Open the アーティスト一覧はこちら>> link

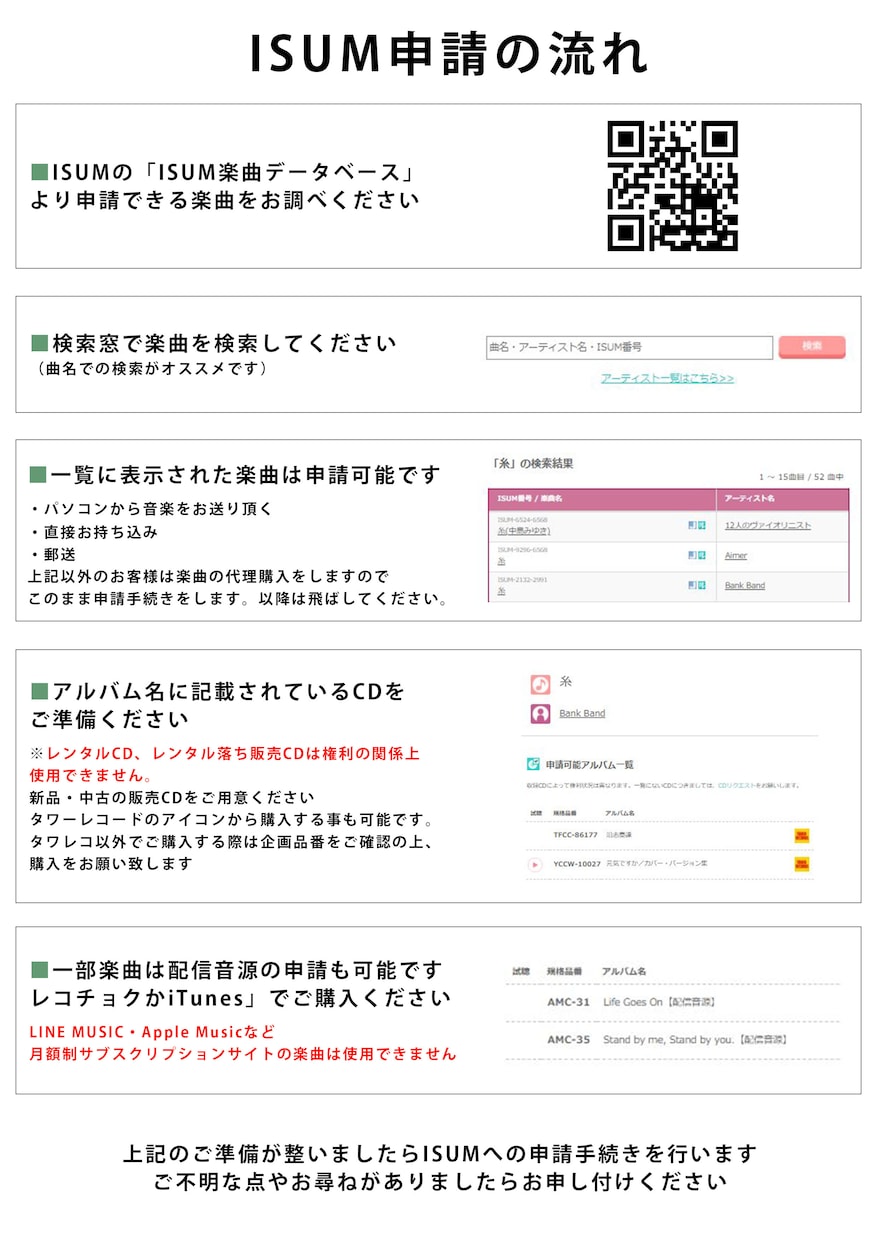pos(667,378)
